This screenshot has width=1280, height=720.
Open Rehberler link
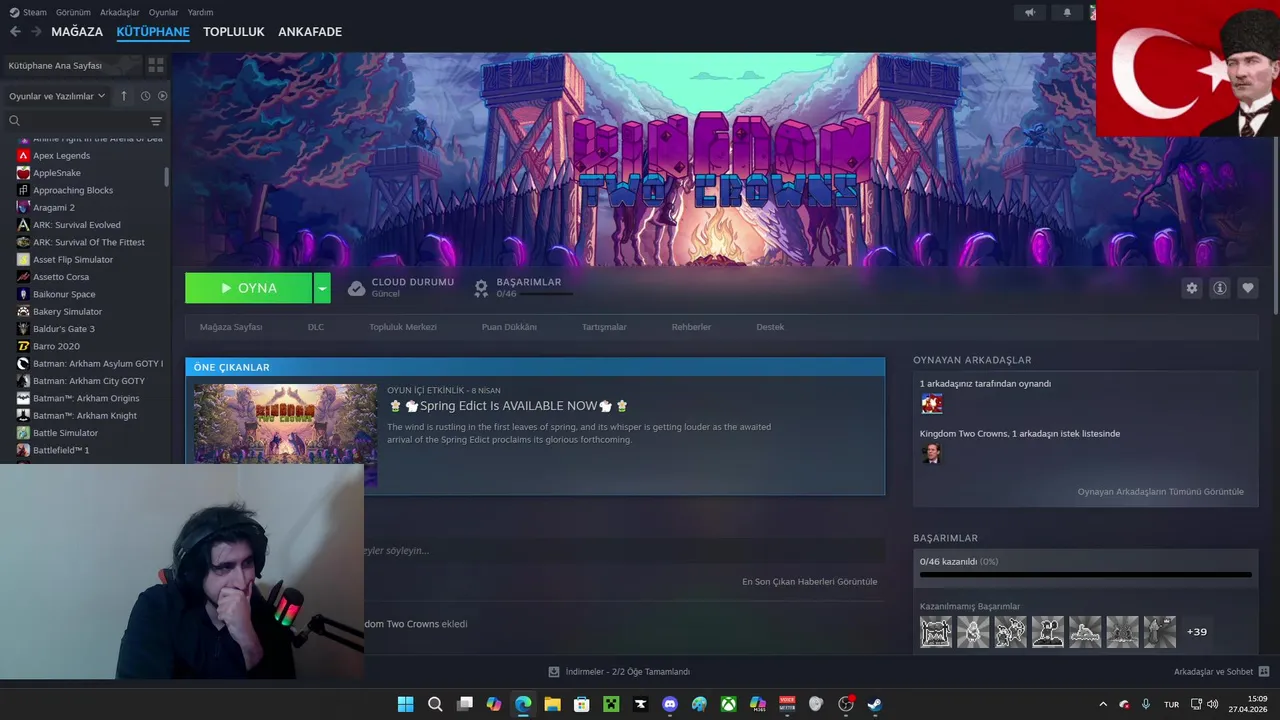point(691,327)
